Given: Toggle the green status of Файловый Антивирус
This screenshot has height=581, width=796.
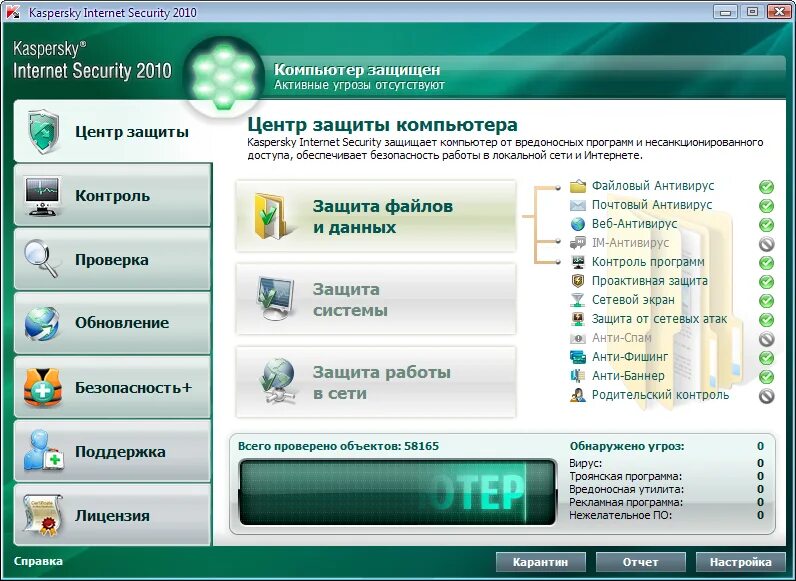Looking at the screenshot, I should tap(767, 186).
